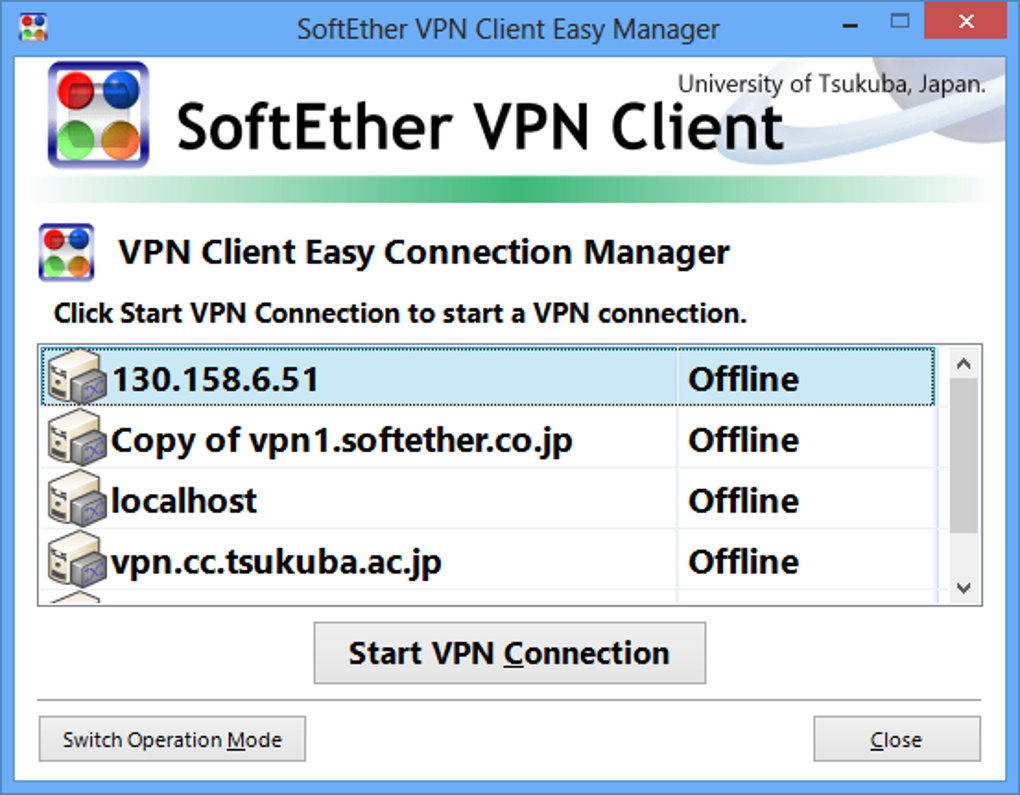Click the Close button
This screenshot has height=795, width=1020.
click(x=895, y=739)
